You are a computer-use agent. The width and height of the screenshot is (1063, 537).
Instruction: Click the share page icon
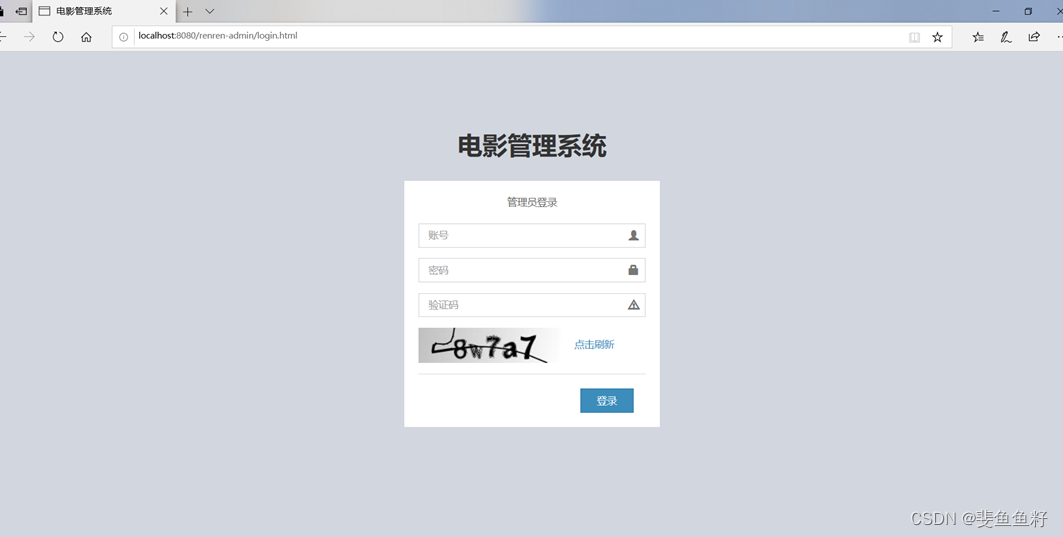(1034, 37)
